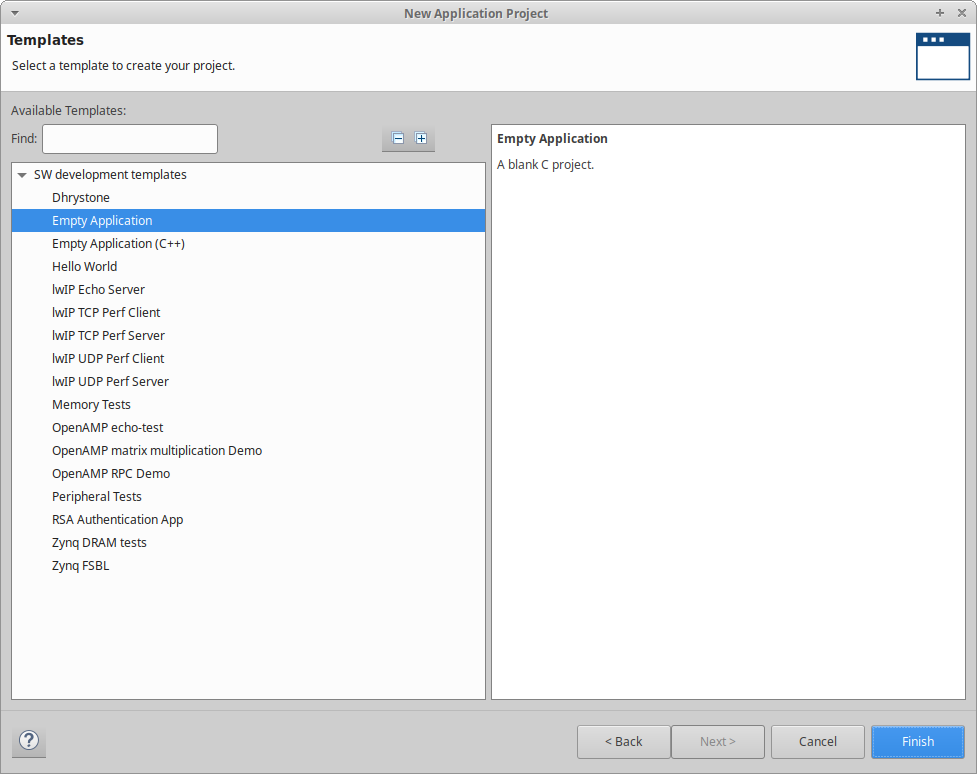This screenshot has width=977, height=774.
Task: Choose OpenAMP matrix multiplication Demo
Action: click(x=157, y=451)
